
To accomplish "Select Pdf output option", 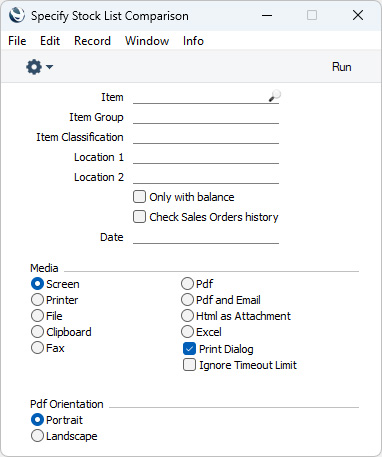I will (x=187, y=284).
